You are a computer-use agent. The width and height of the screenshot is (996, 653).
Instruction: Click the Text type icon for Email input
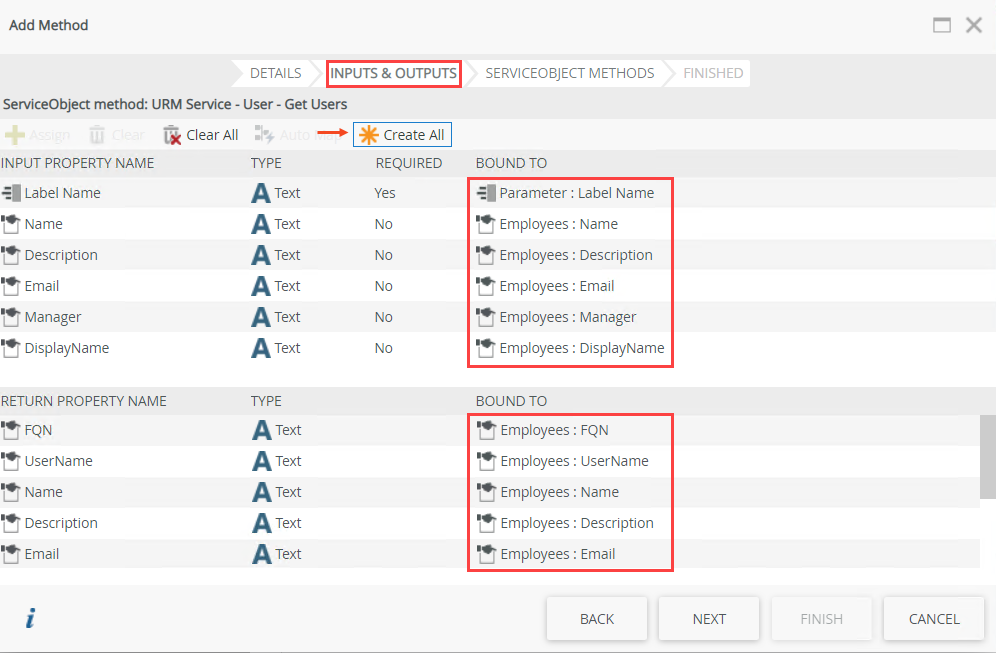coord(261,286)
